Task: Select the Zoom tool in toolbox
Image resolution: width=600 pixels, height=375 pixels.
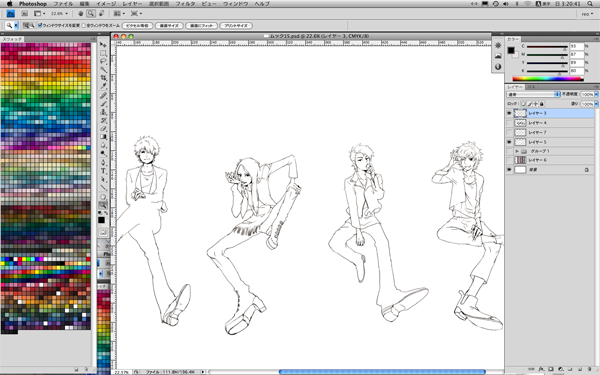Action: click(x=103, y=205)
